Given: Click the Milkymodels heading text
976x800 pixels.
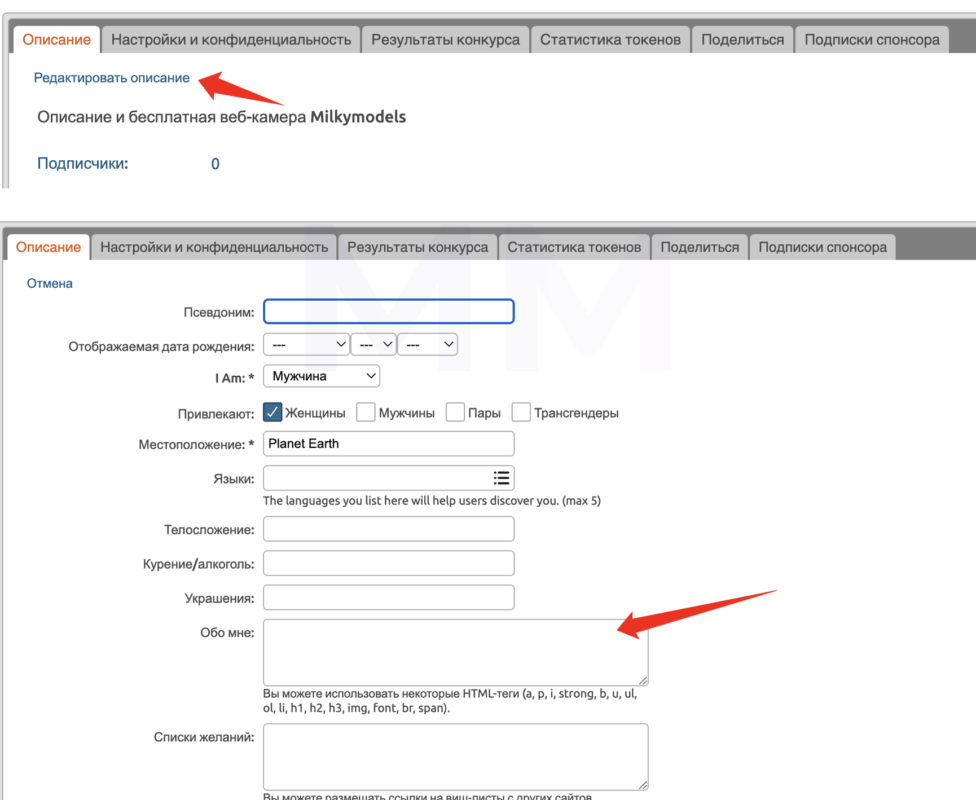Looking at the screenshot, I should 358,117.
